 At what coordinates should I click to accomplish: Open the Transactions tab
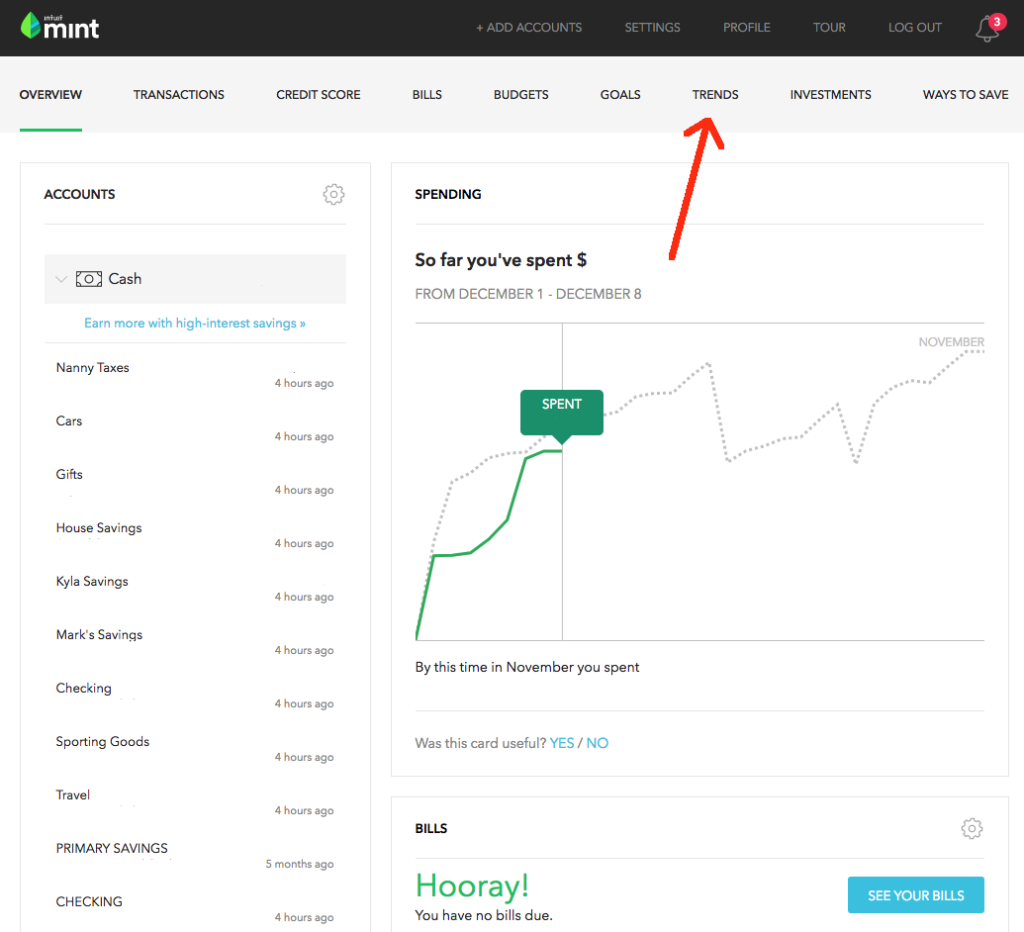(179, 95)
